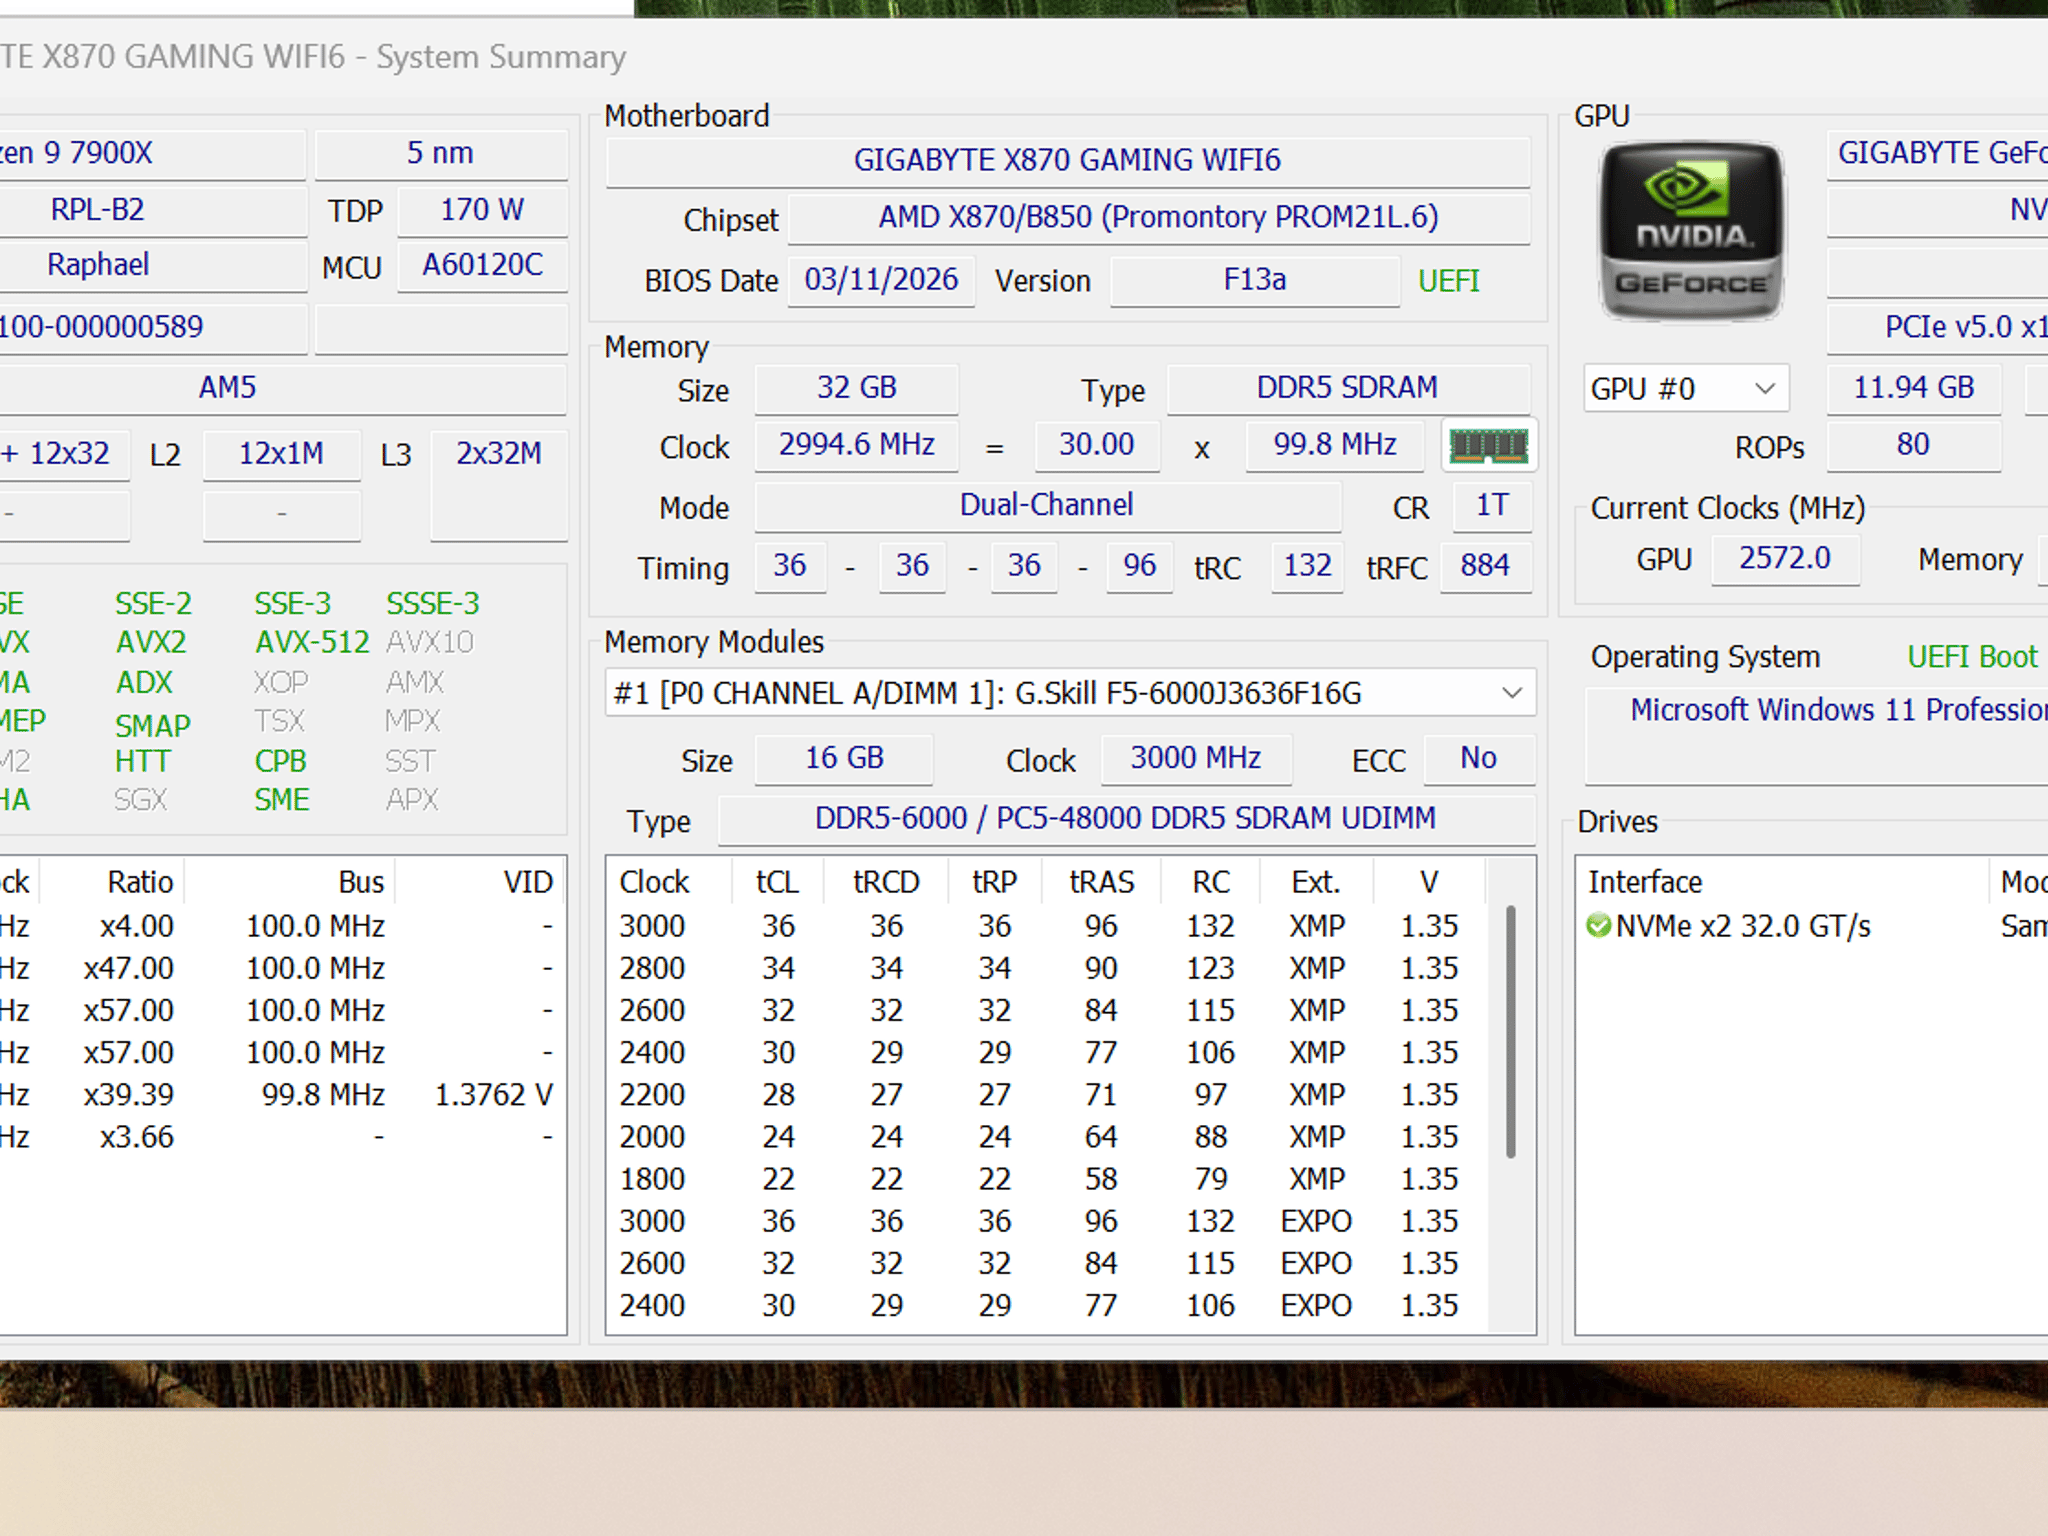This screenshot has height=1536, width=2048.
Task: Select the 2600 EXPO timing row
Action: (1047, 1263)
